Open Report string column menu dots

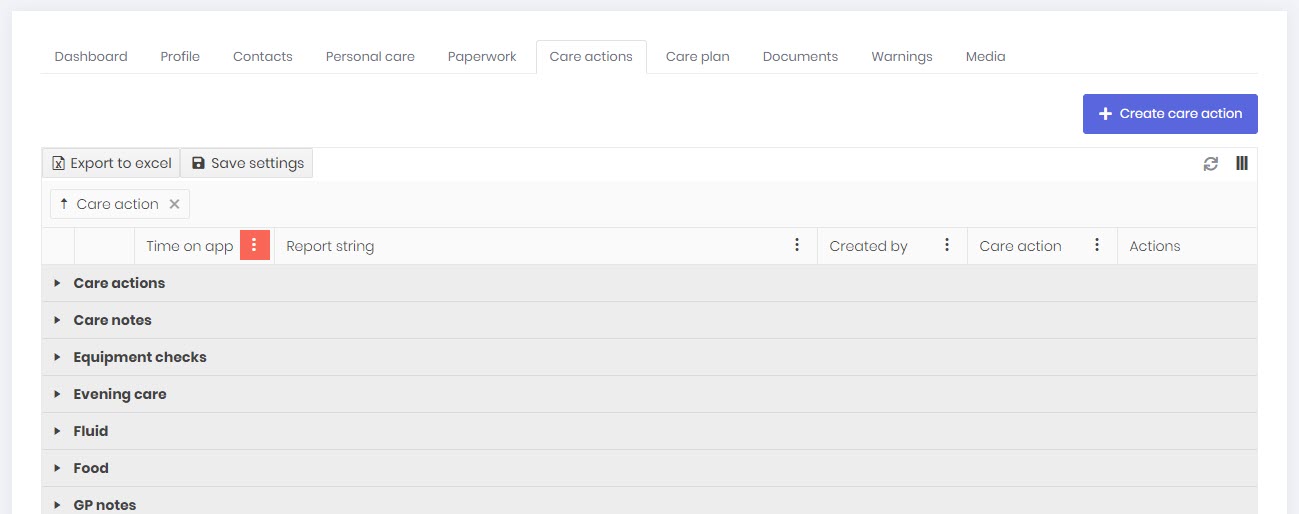click(797, 245)
